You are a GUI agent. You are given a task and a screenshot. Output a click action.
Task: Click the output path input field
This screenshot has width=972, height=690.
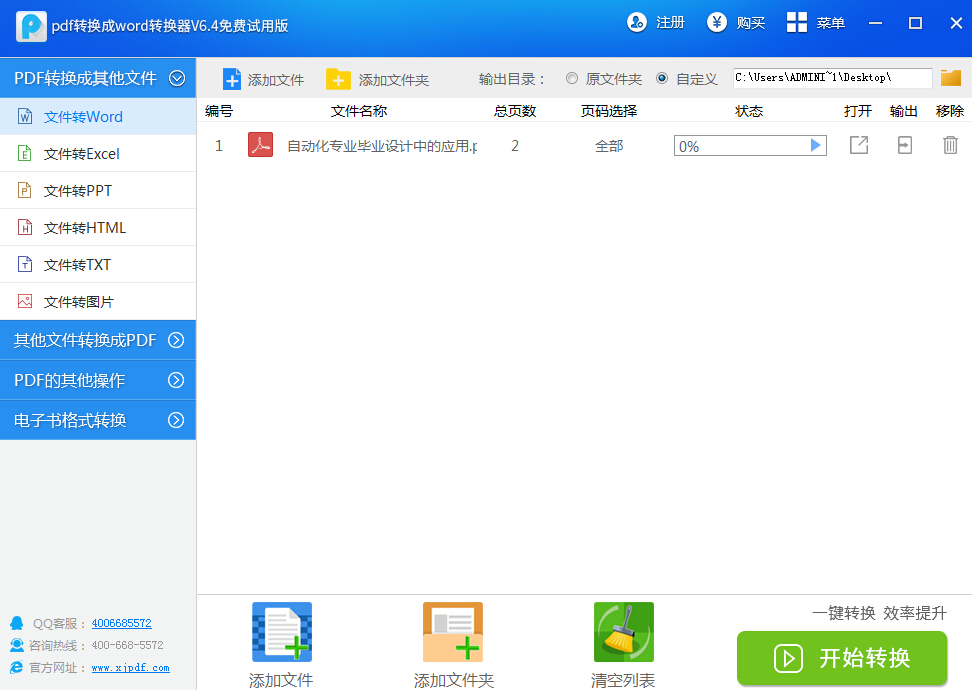[x=830, y=77]
